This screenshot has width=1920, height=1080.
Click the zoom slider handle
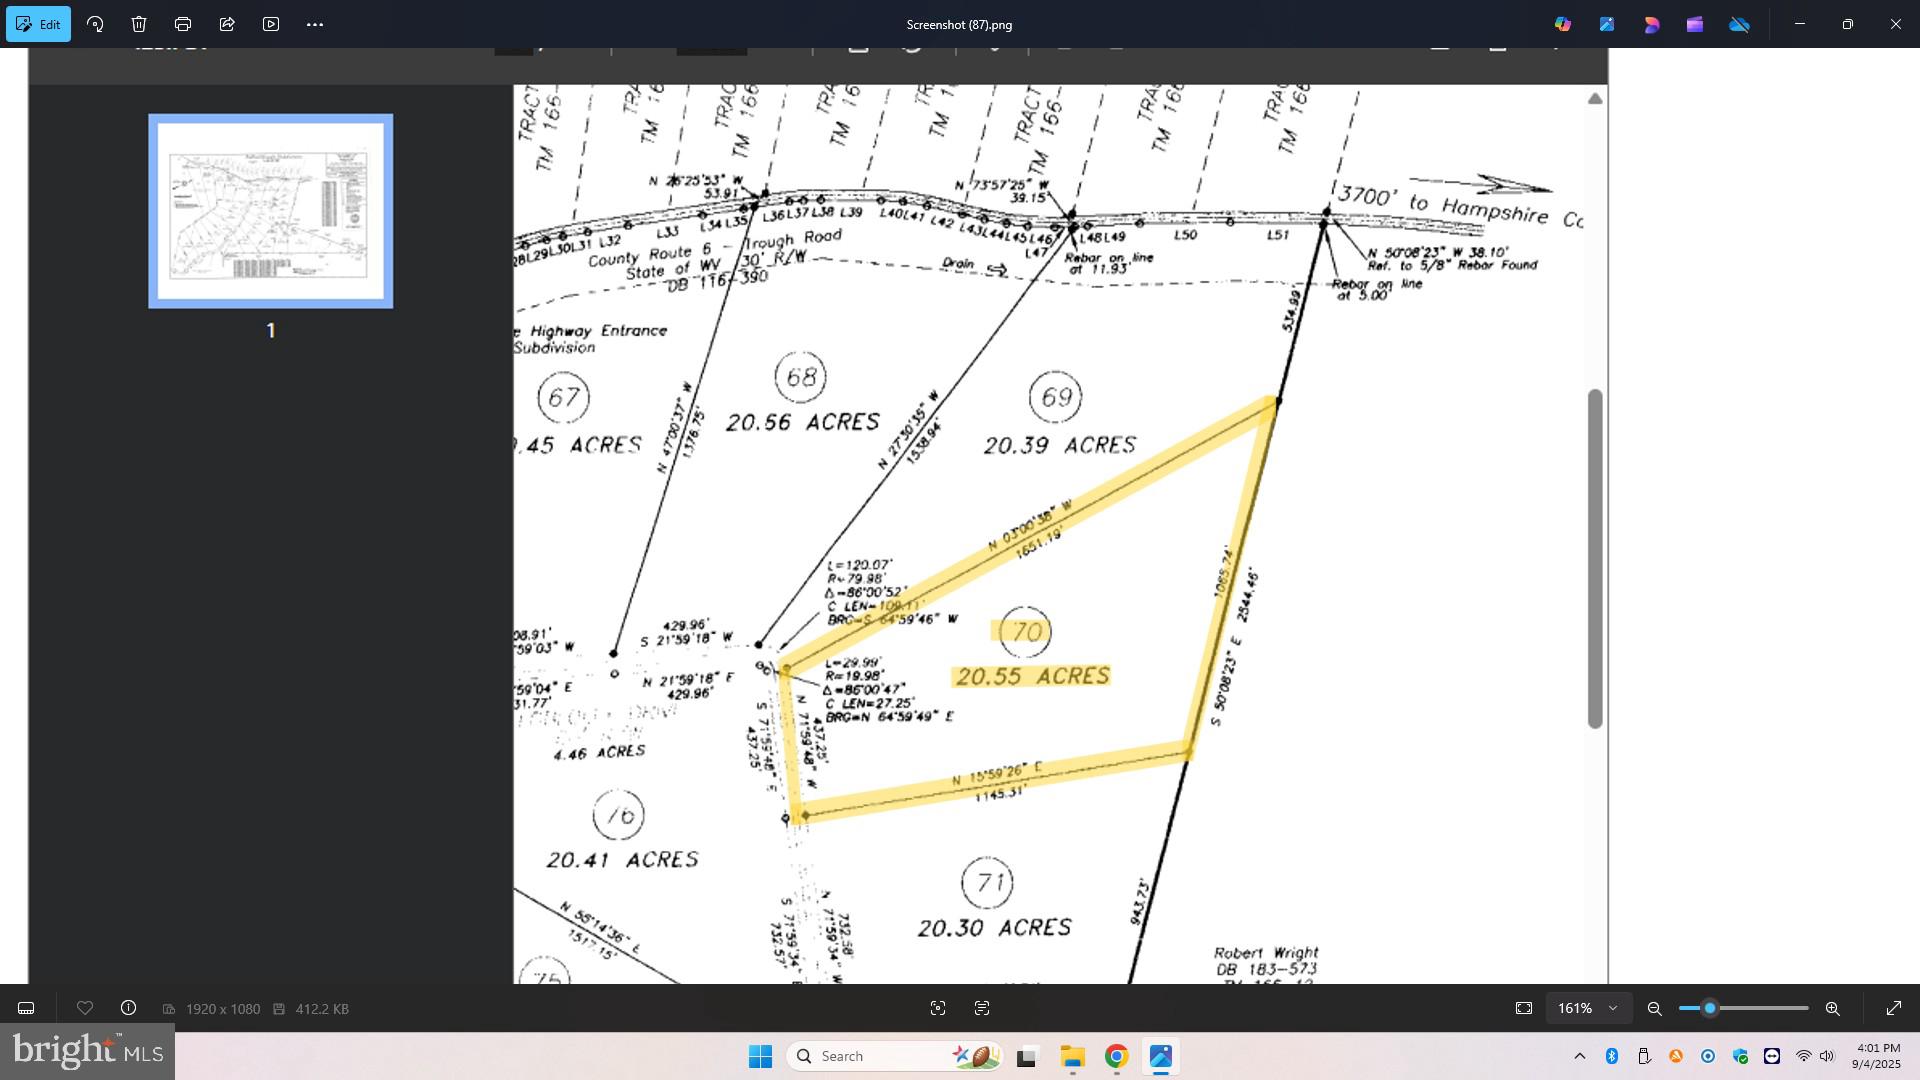click(1710, 1009)
